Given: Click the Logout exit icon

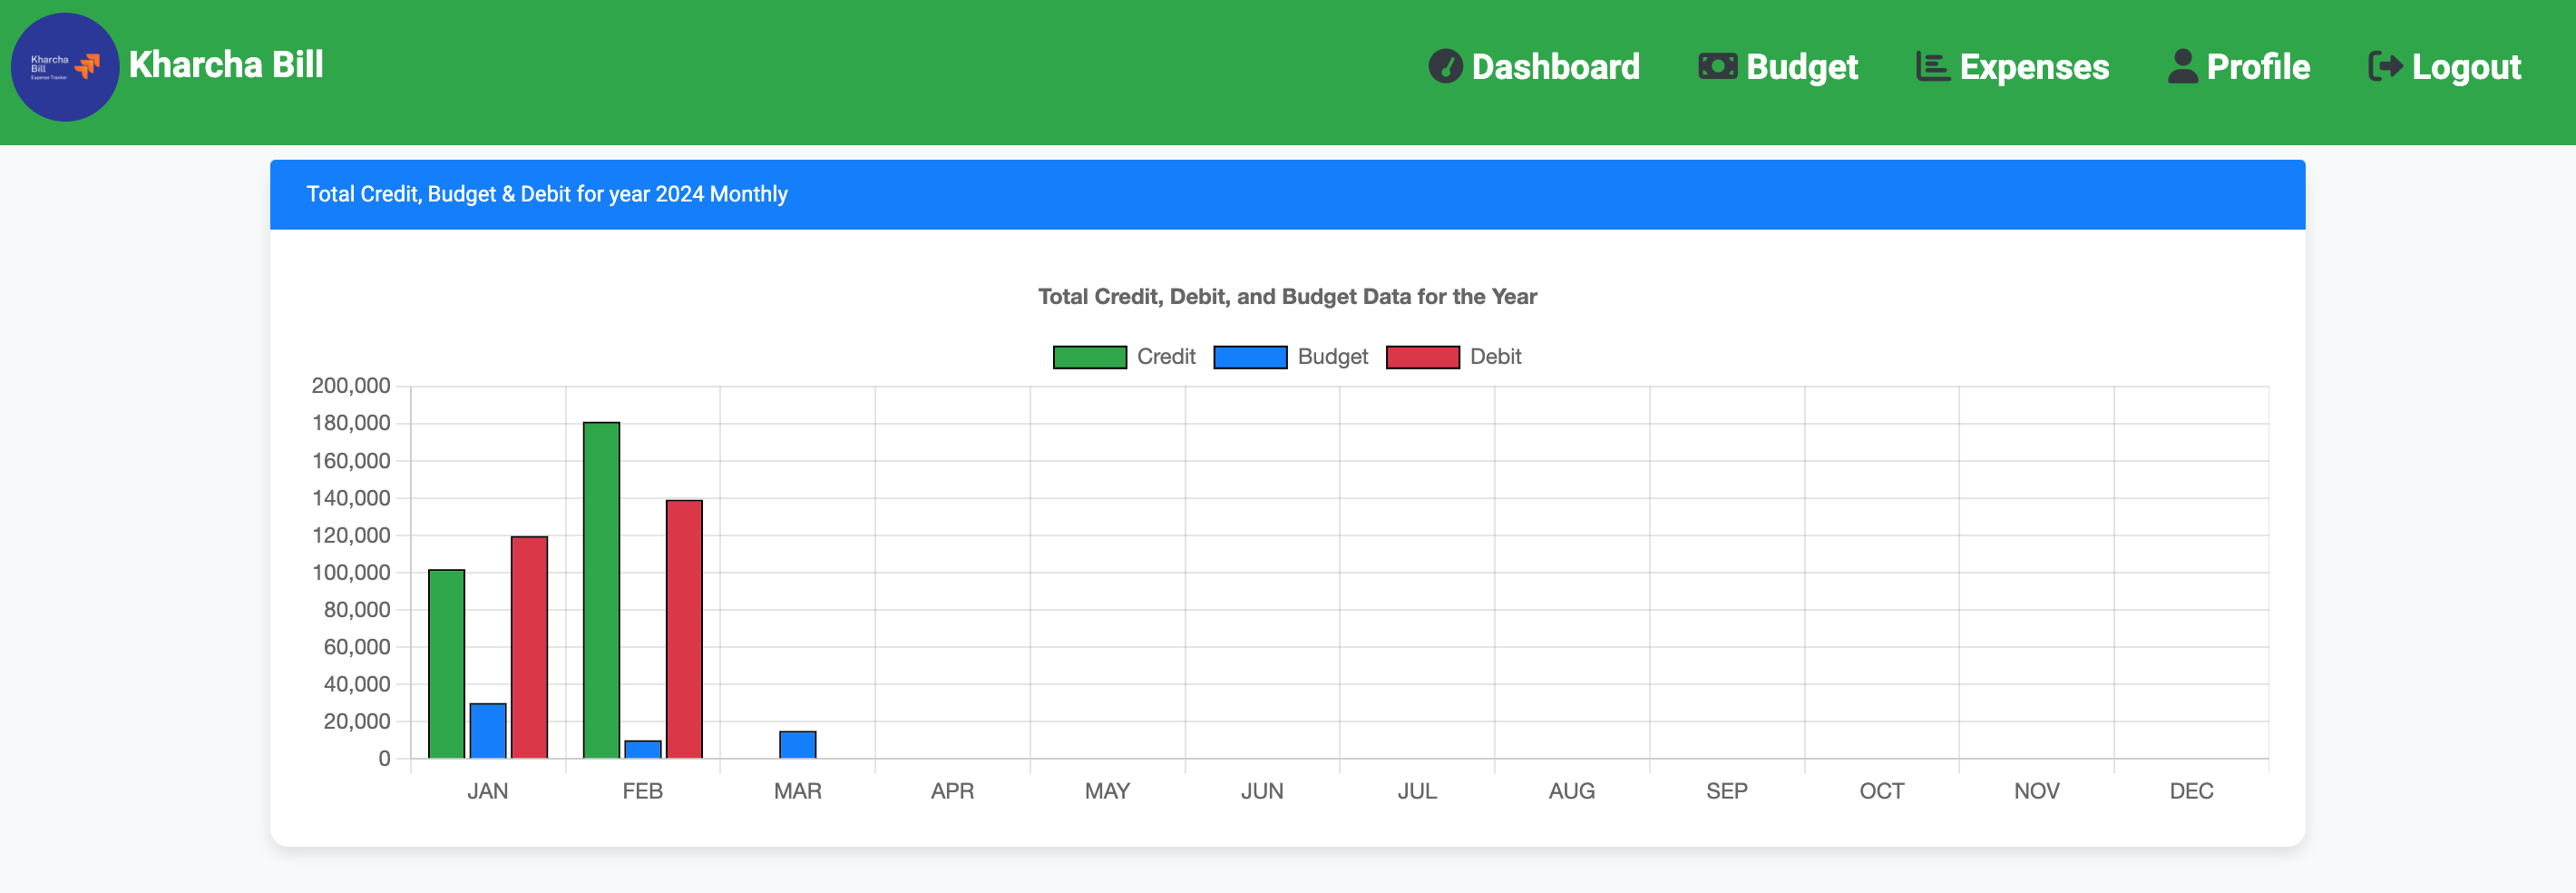Looking at the screenshot, I should [x=2385, y=66].
